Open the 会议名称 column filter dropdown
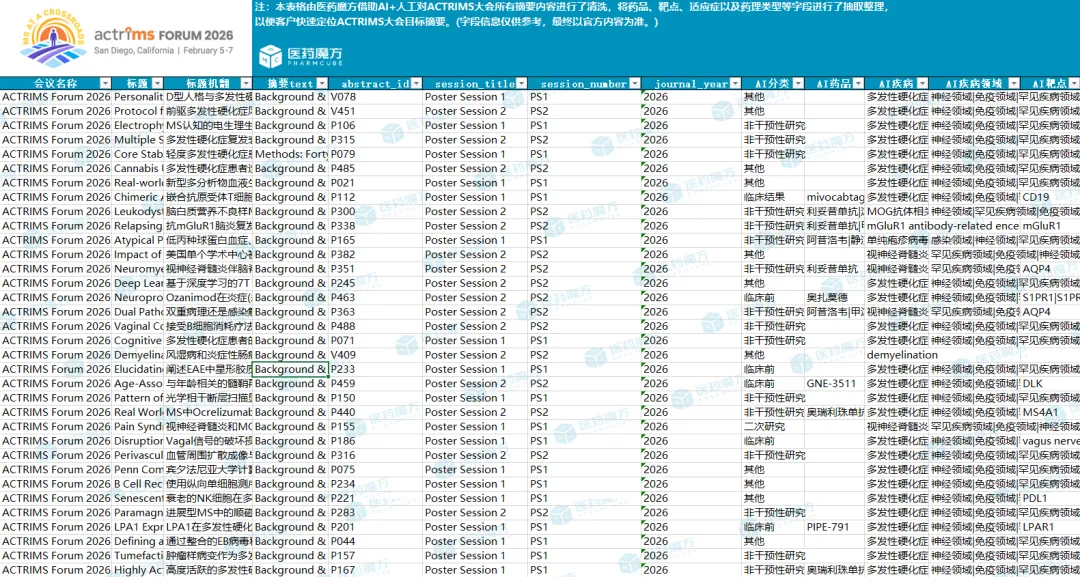 click(x=105, y=83)
